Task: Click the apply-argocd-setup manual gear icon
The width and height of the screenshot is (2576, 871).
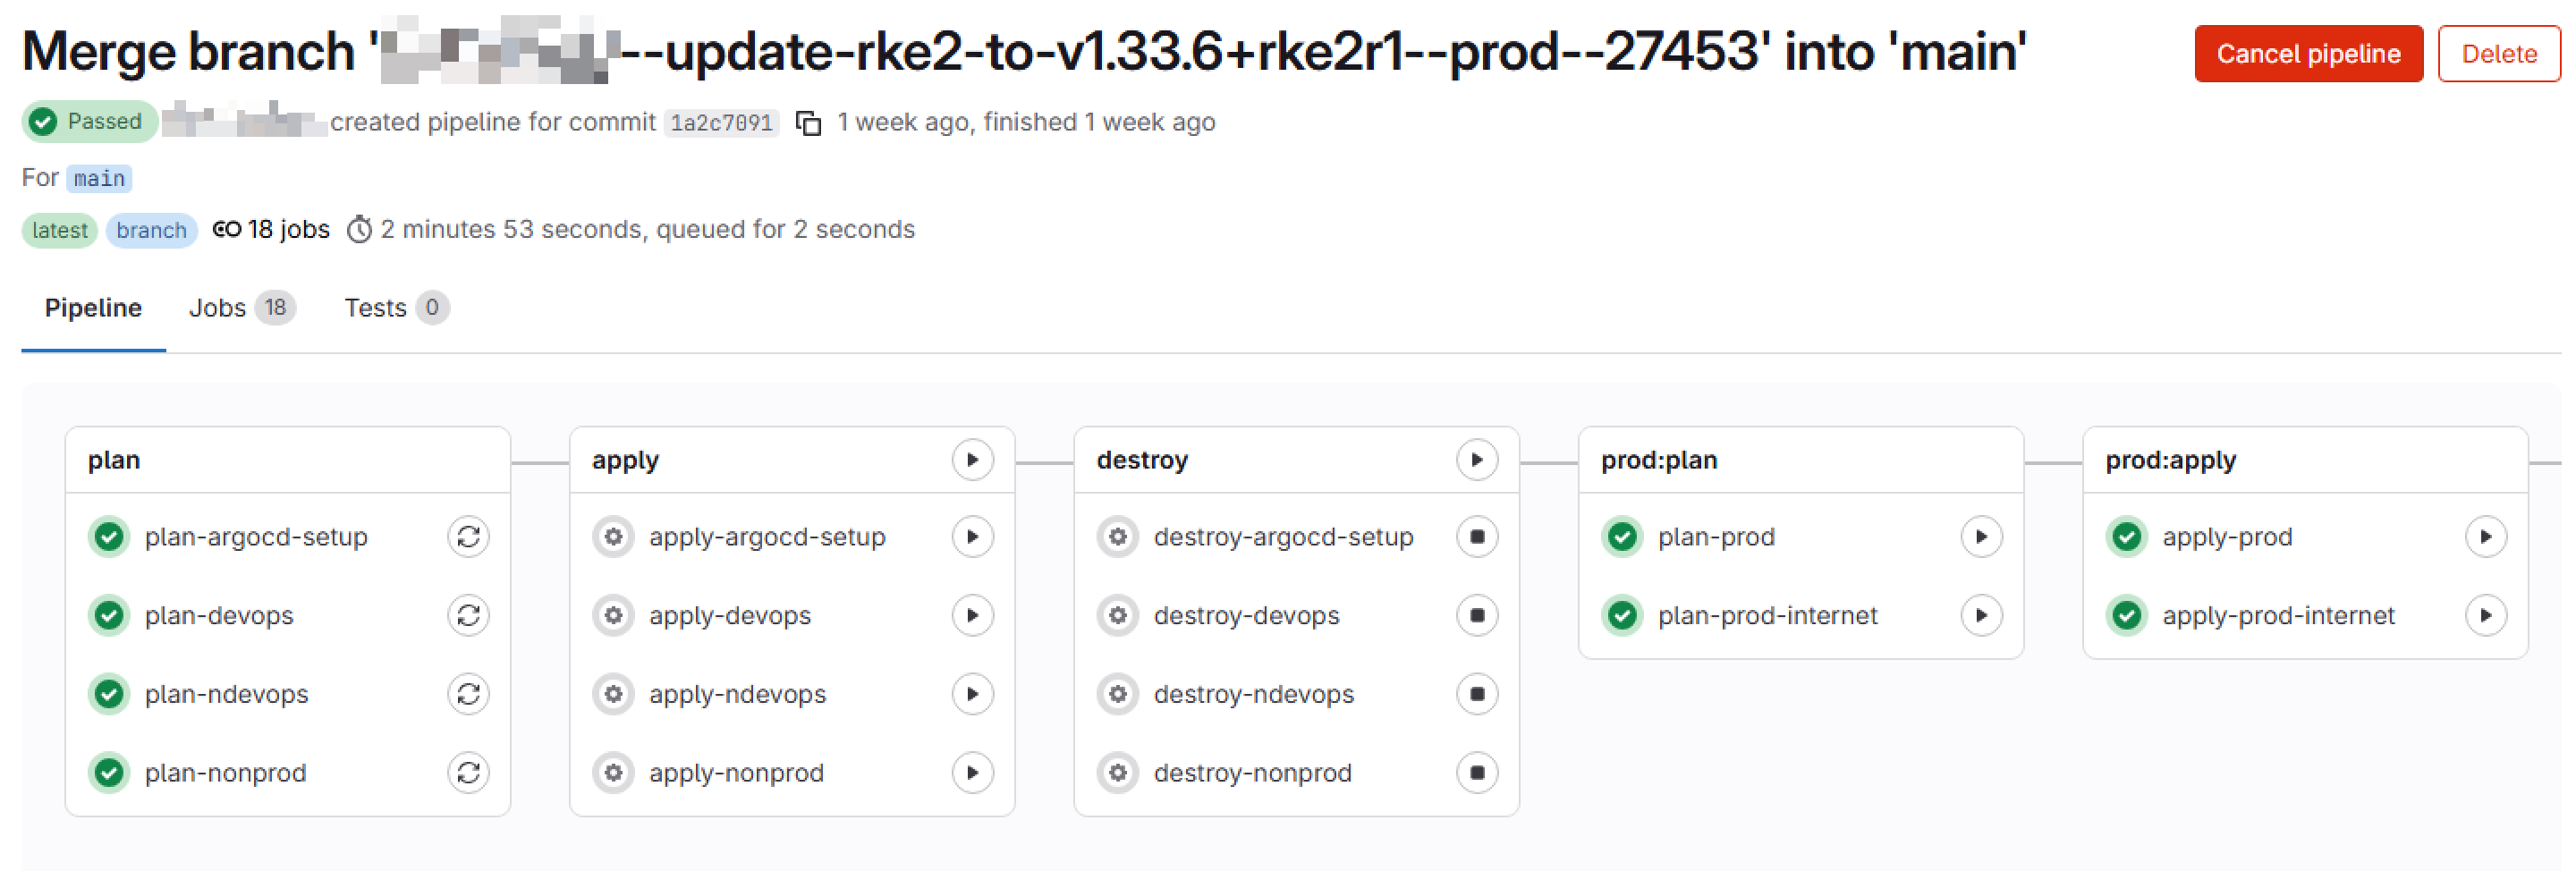Action: (x=613, y=536)
